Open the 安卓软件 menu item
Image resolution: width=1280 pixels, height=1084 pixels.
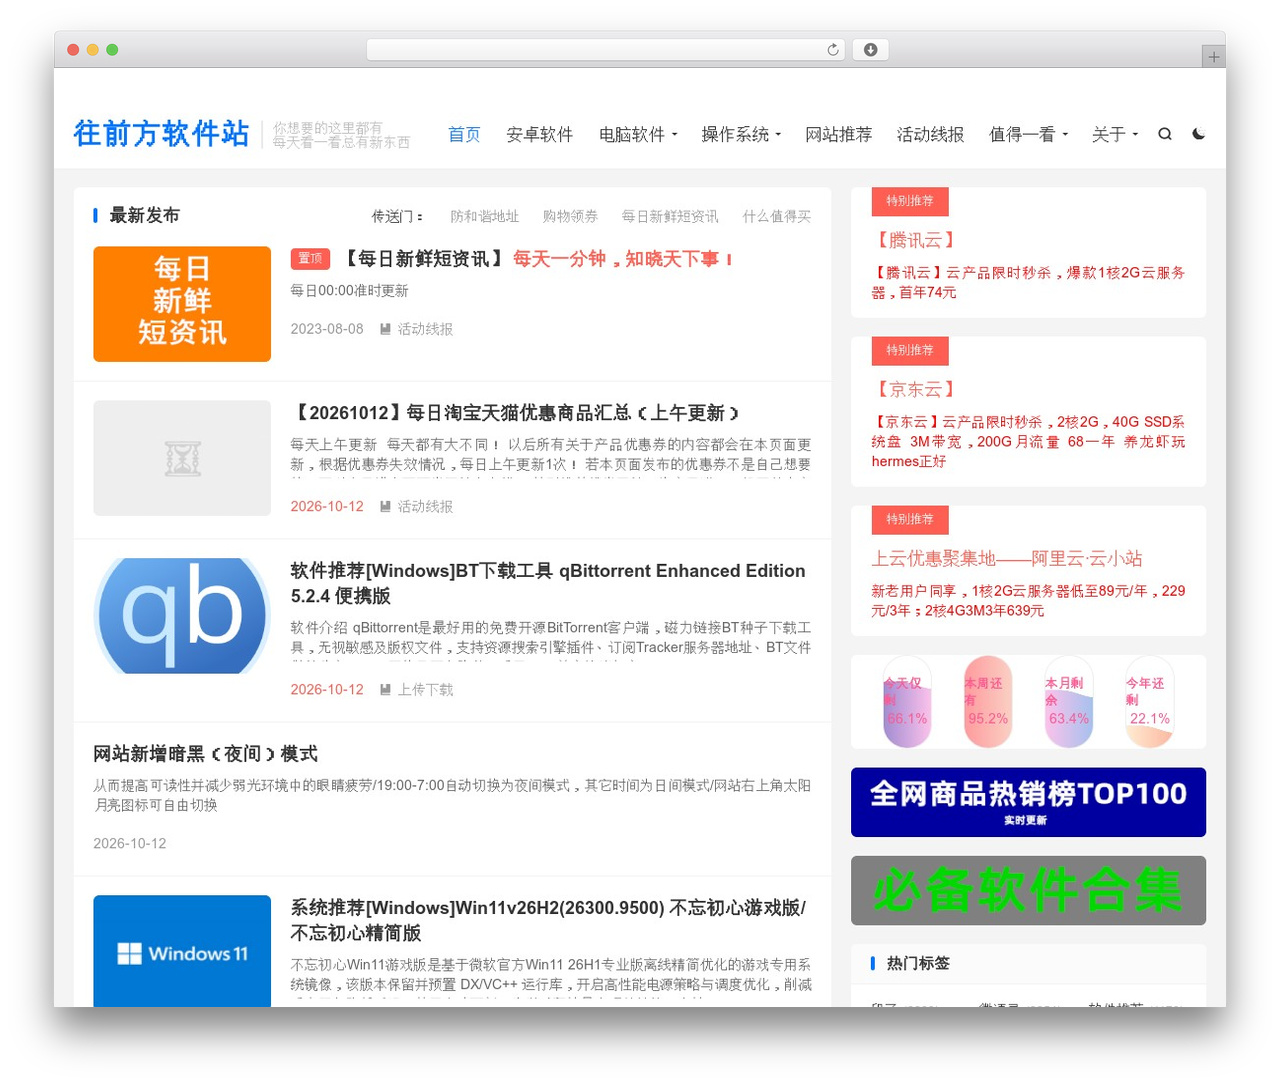pyautogui.click(x=540, y=134)
